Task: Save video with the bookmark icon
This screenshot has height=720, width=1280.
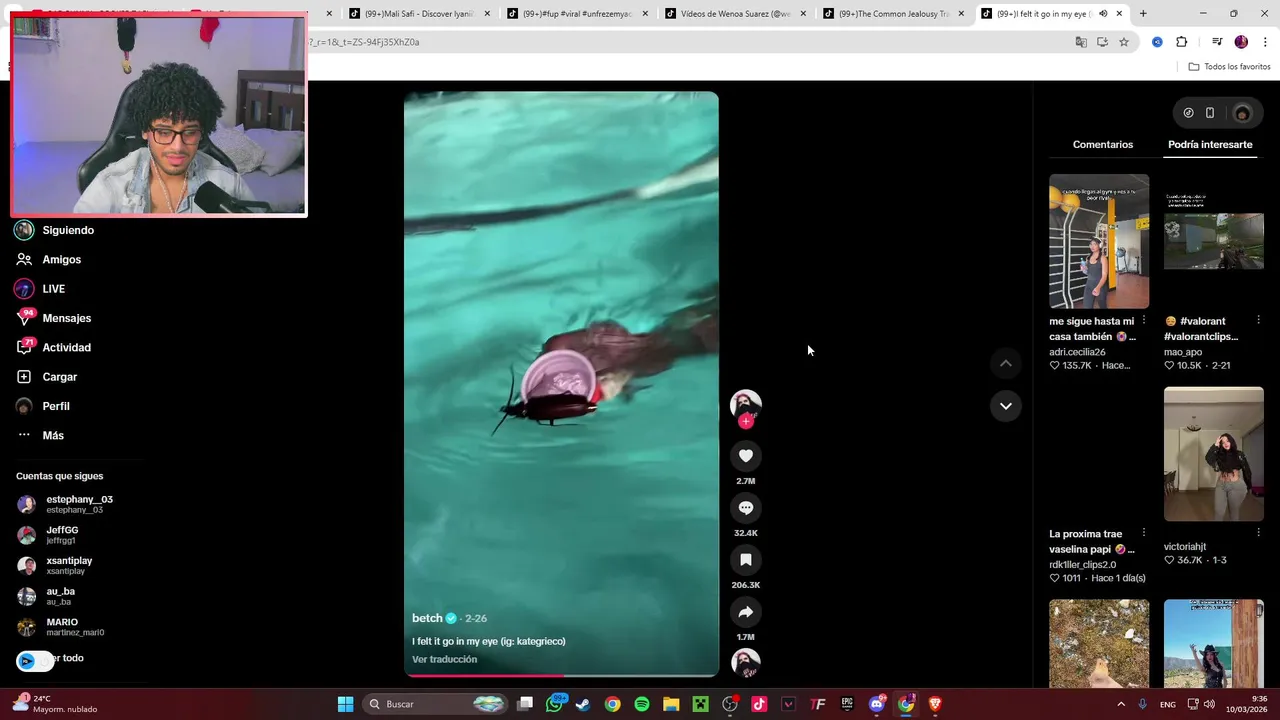Action: click(x=745, y=560)
